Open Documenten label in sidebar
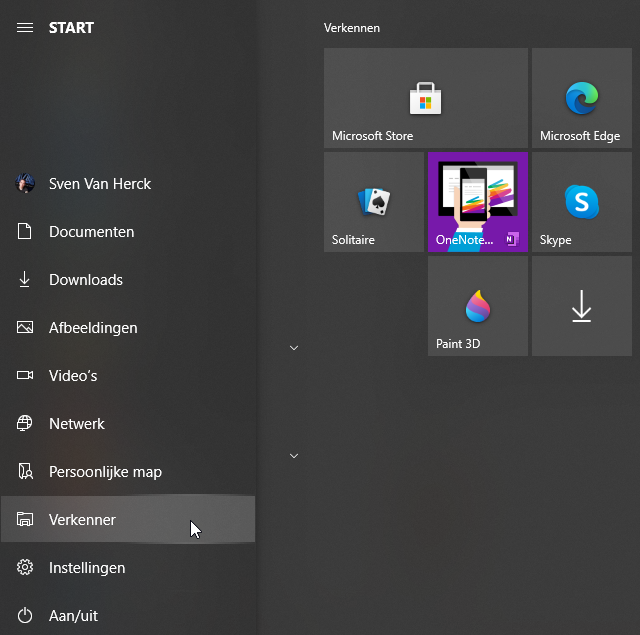Viewport: 640px width, 635px height. (x=91, y=232)
